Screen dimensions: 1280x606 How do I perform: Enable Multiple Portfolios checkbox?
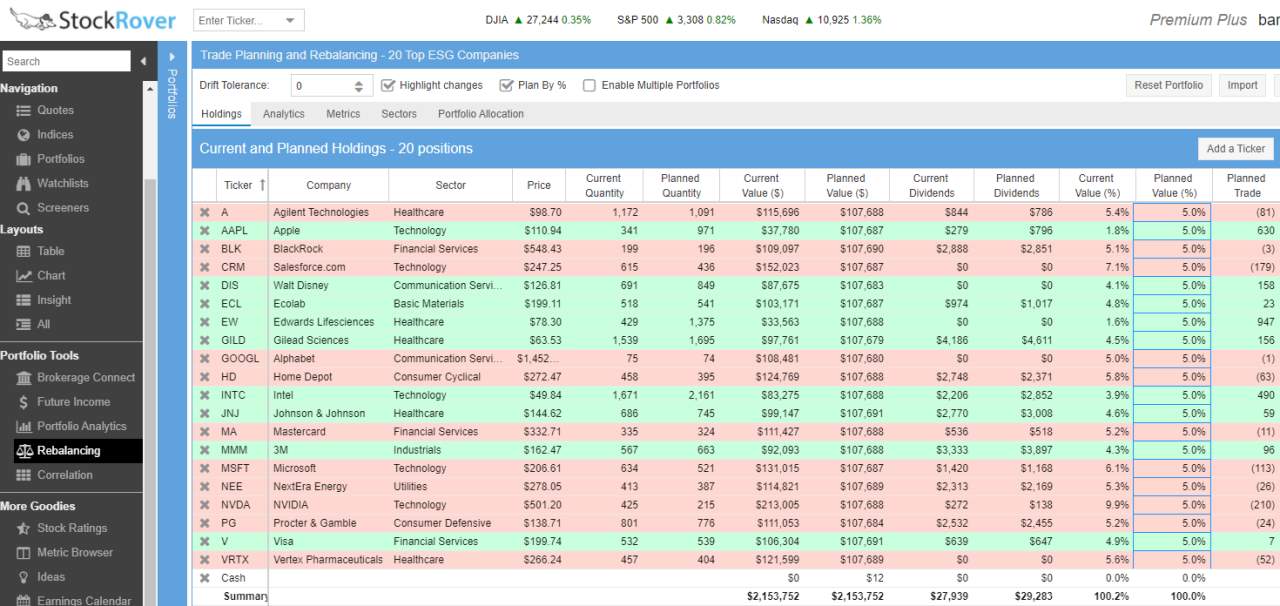pyautogui.click(x=589, y=85)
